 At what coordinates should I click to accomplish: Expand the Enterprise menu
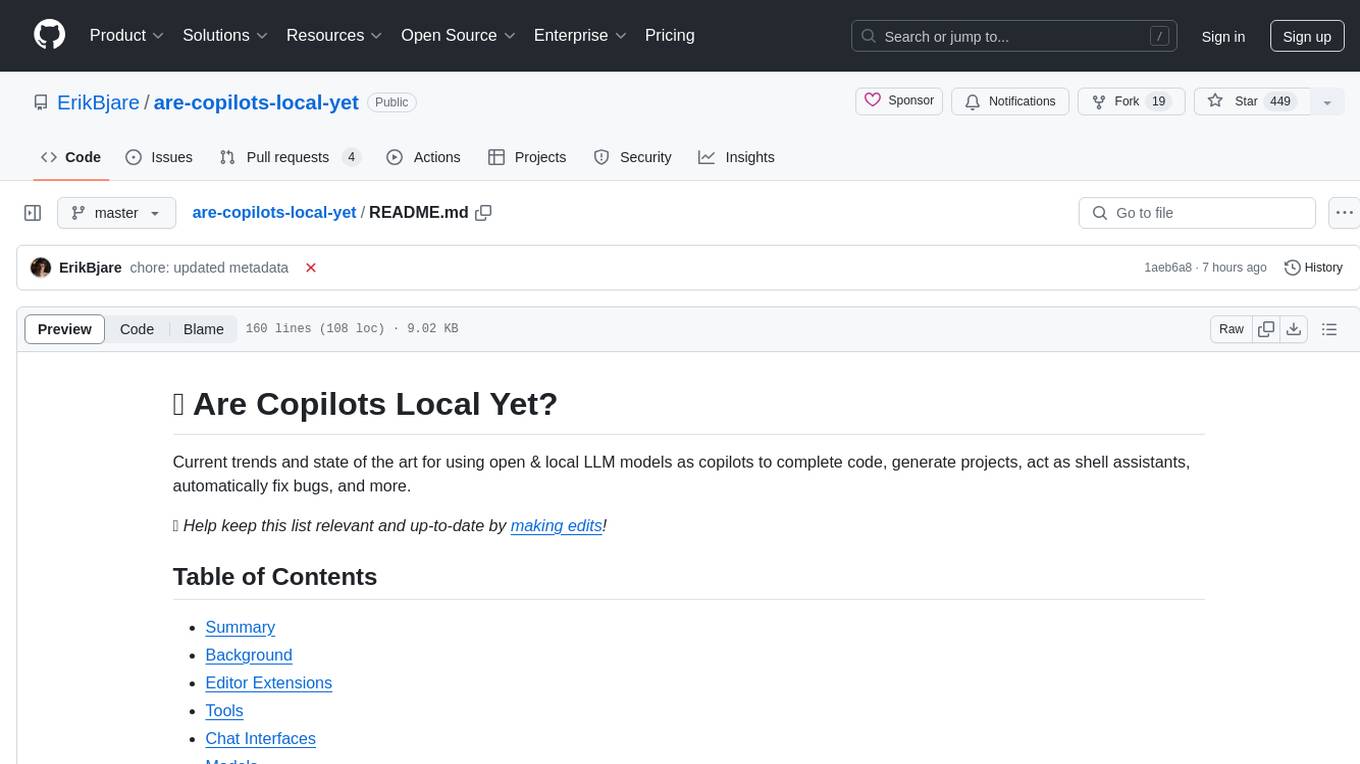tap(580, 35)
